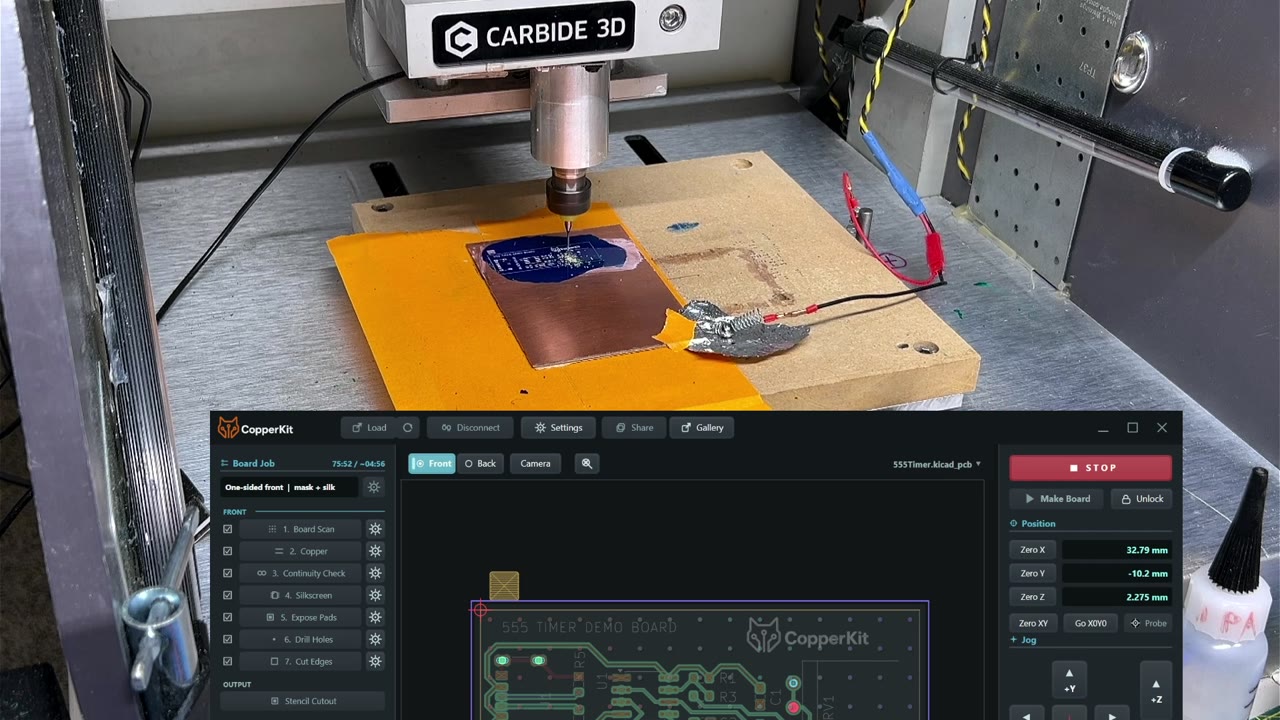Maximize the CopperKit window

coord(1132,428)
